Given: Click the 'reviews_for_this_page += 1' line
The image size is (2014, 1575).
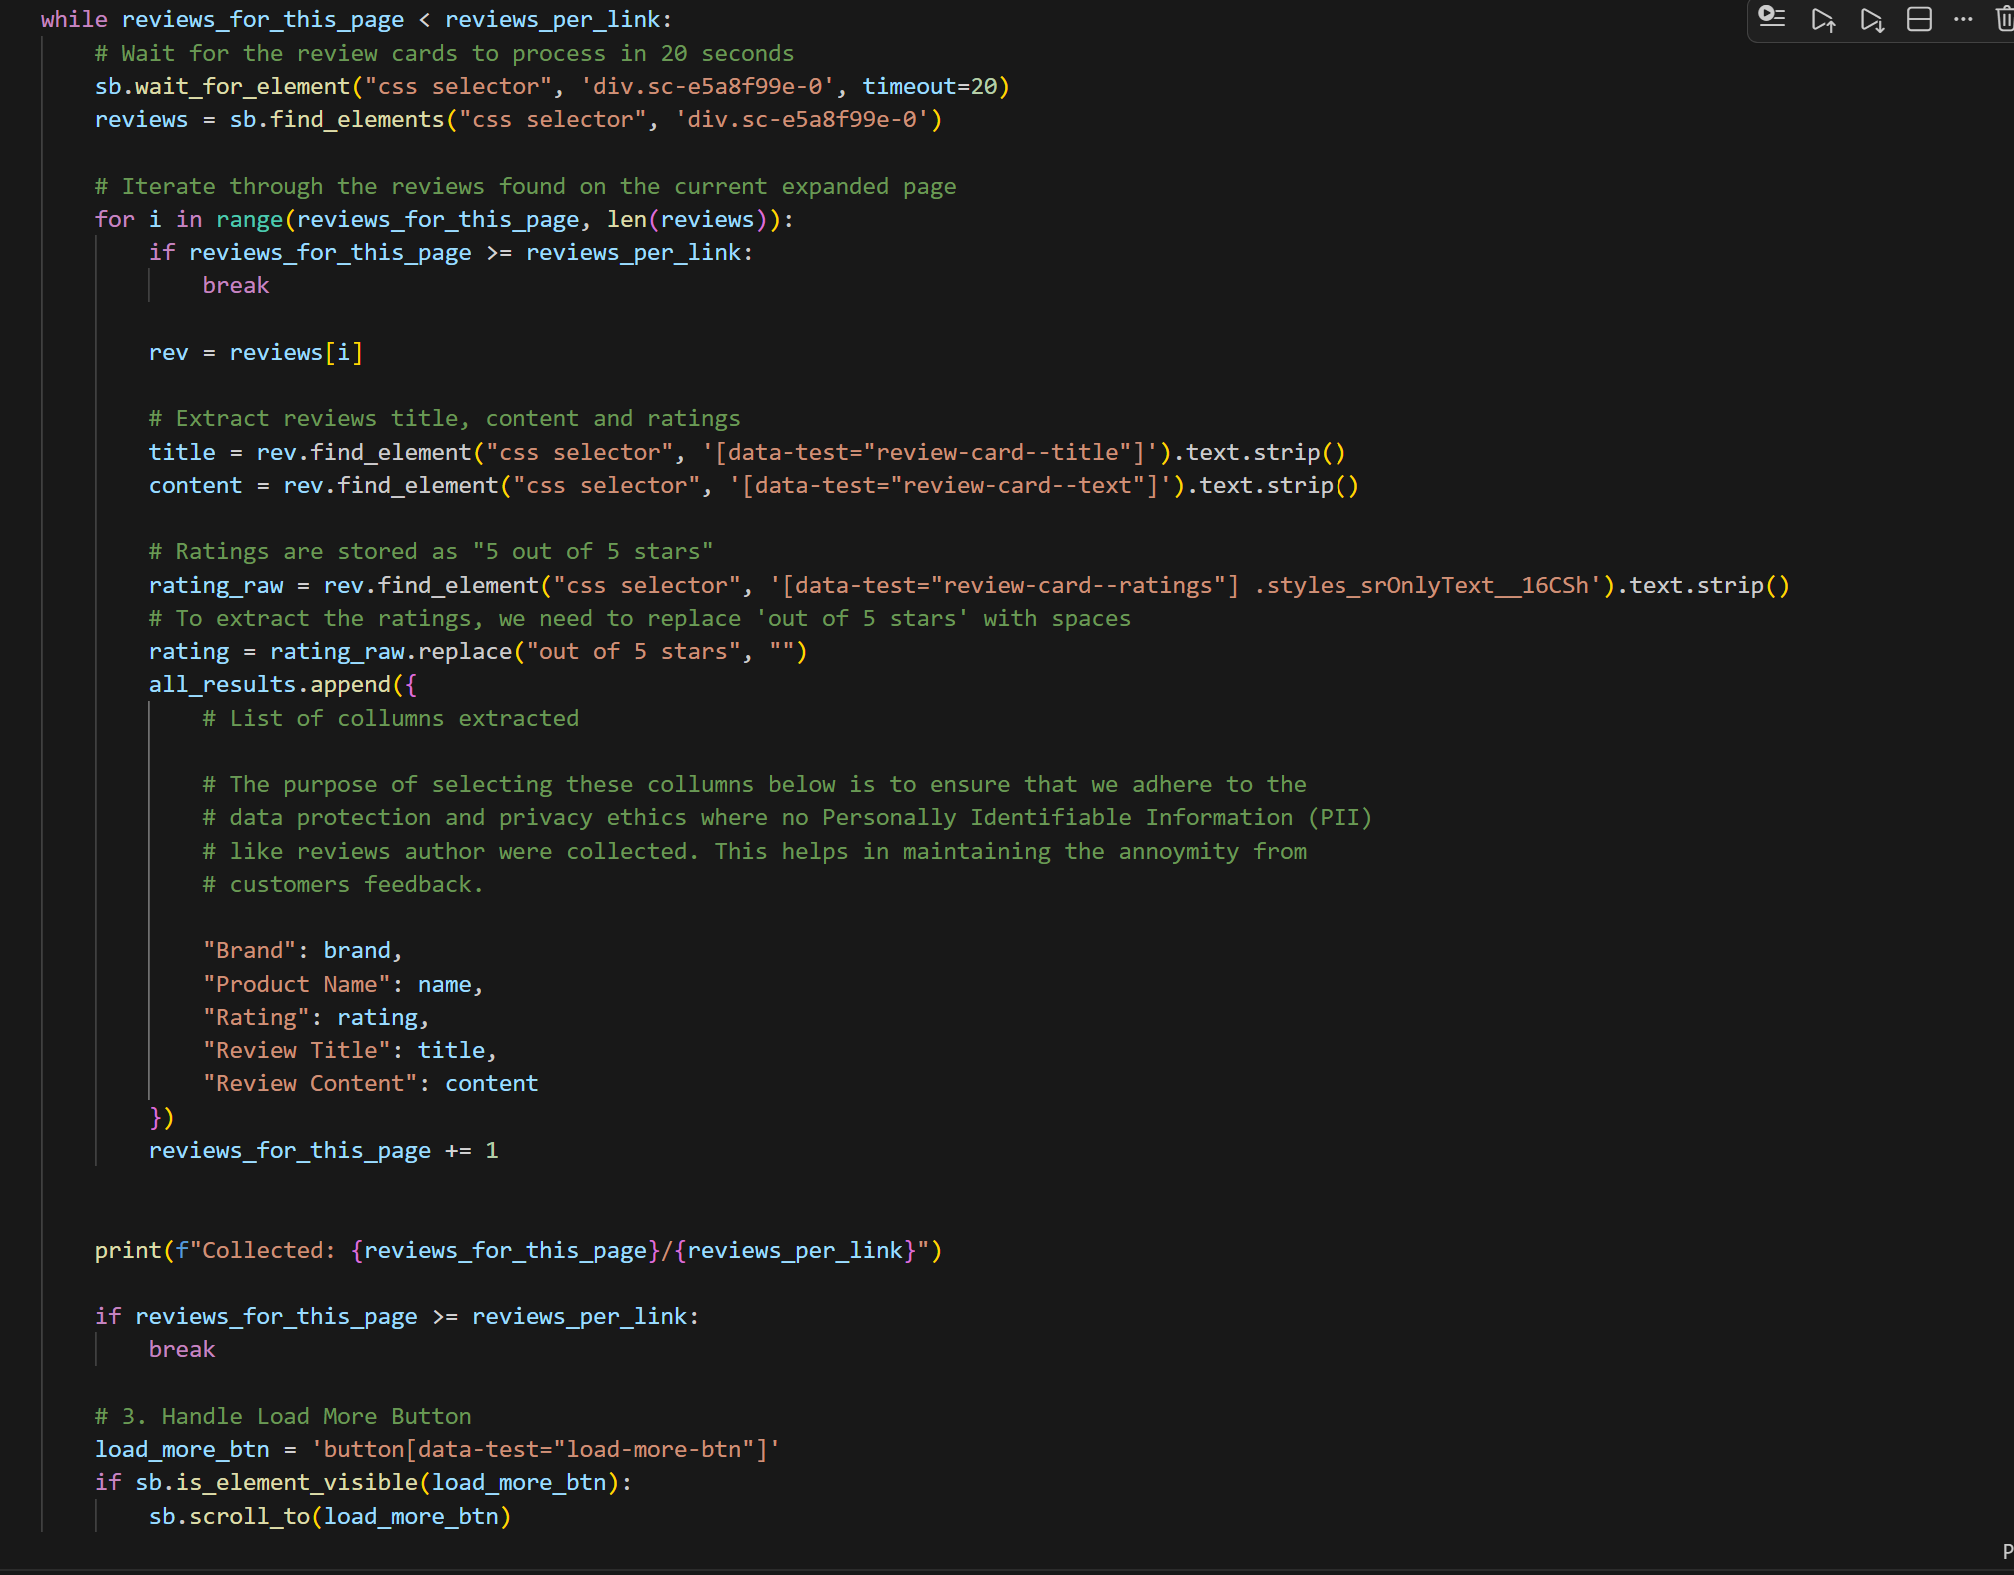Looking at the screenshot, I should (x=322, y=1151).
